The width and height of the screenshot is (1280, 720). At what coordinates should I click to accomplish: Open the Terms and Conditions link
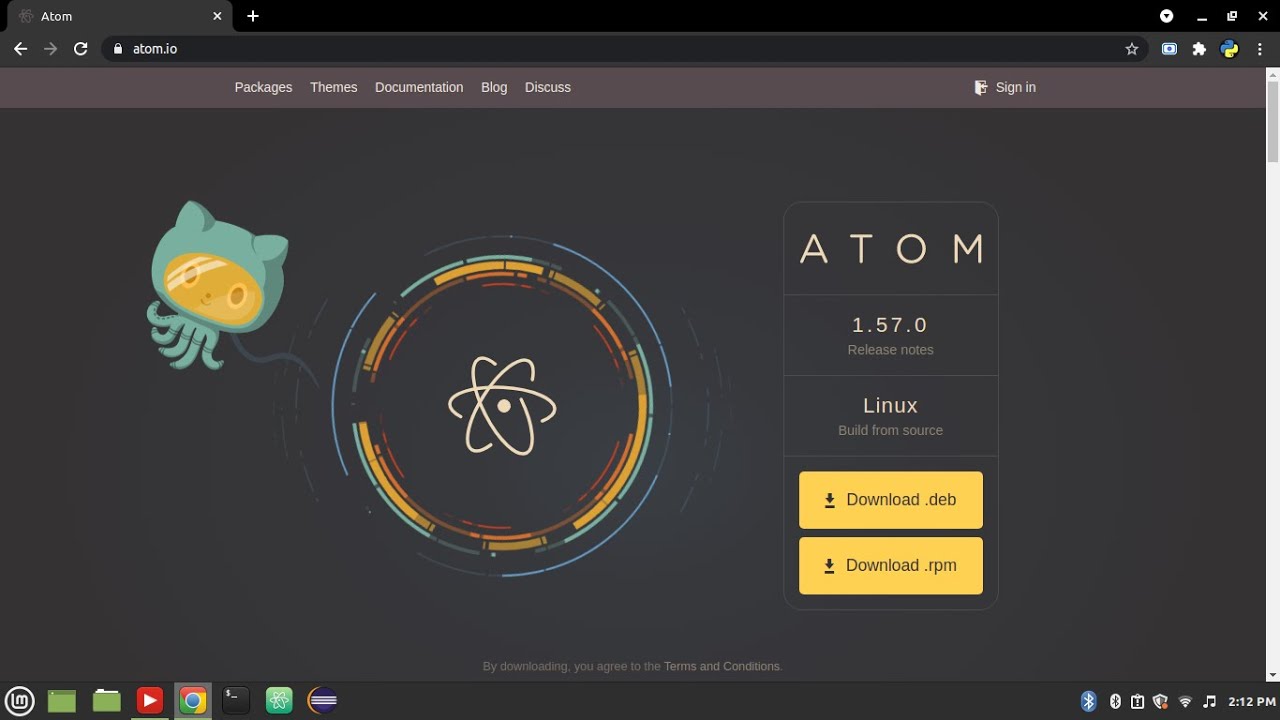click(x=722, y=666)
